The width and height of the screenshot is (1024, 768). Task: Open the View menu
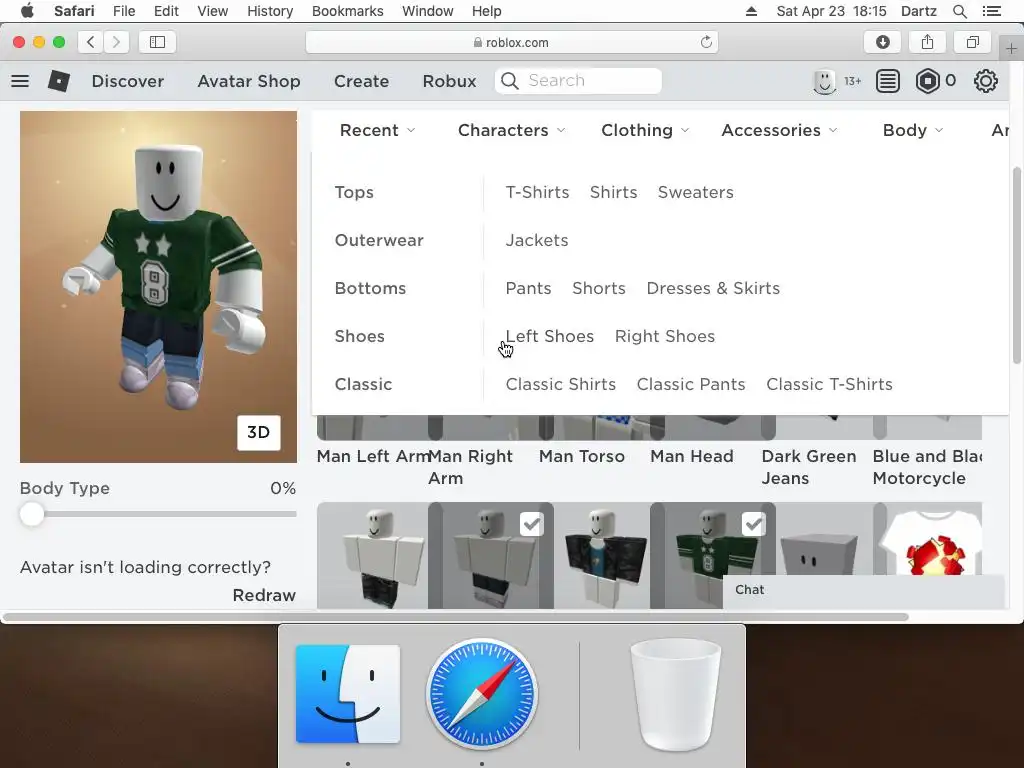[x=212, y=11]
